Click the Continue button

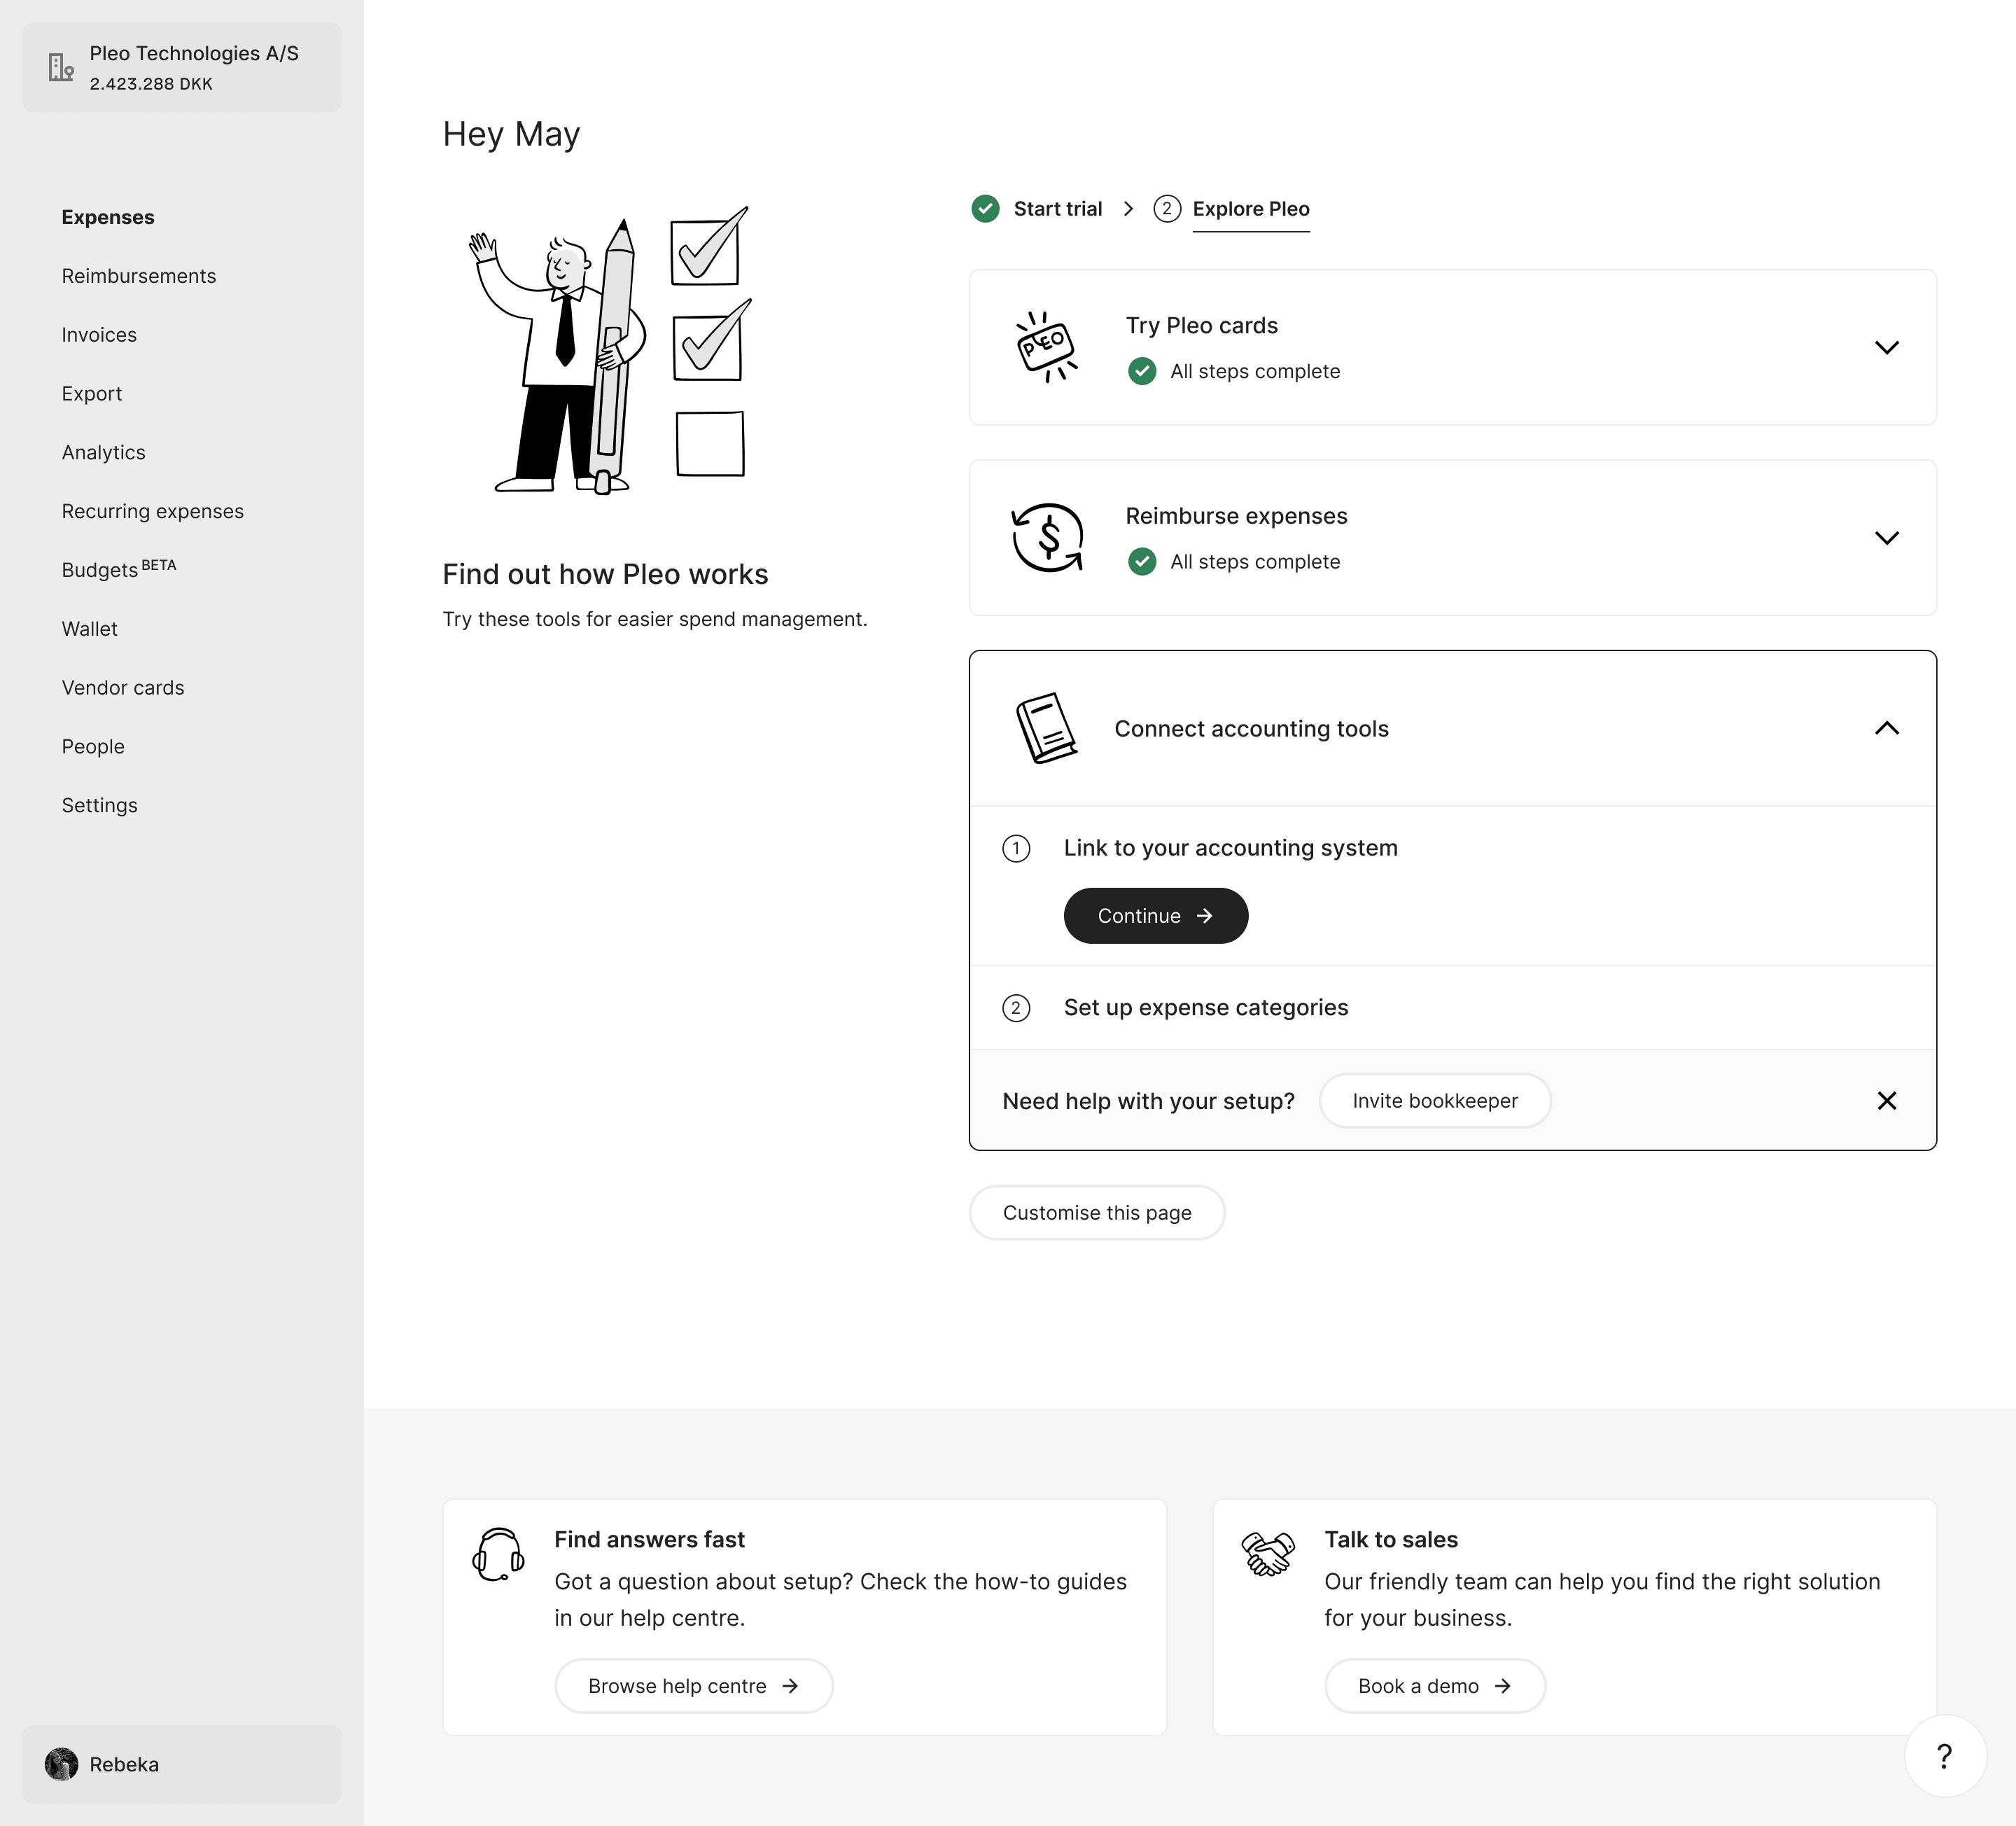(1156, 916)
